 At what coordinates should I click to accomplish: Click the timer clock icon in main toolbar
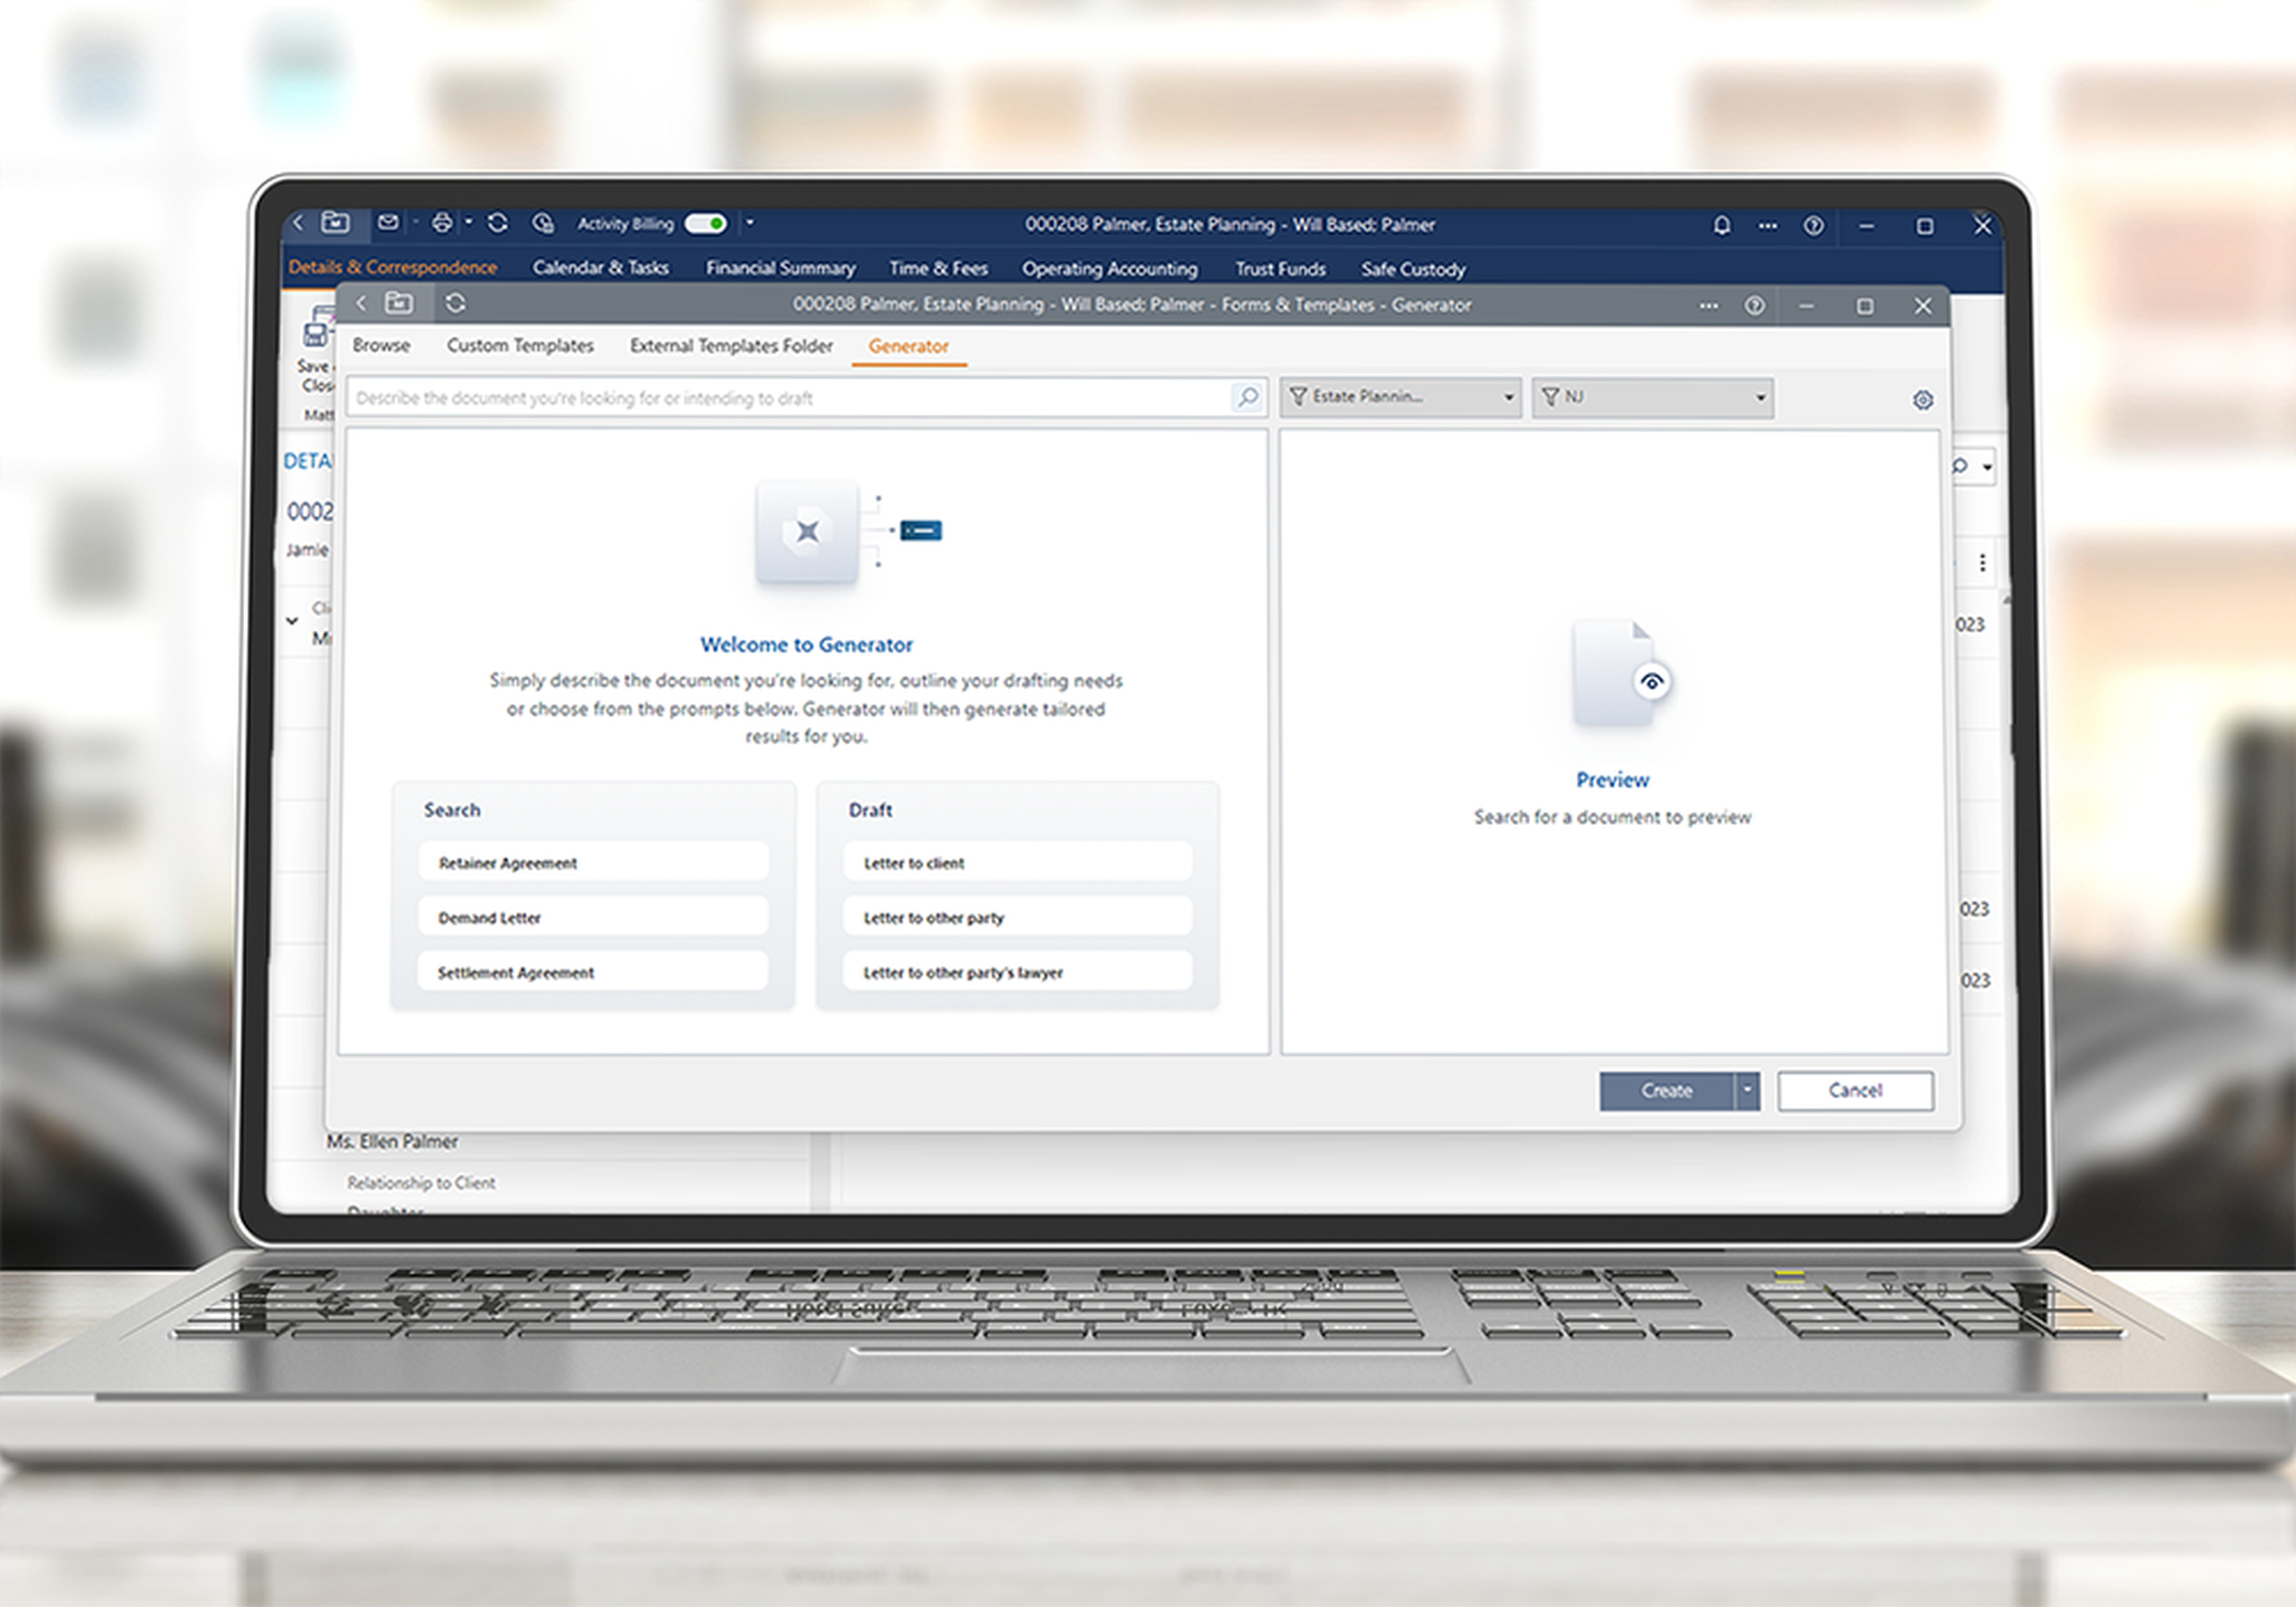pyautogui.click(x=543, y=223)
